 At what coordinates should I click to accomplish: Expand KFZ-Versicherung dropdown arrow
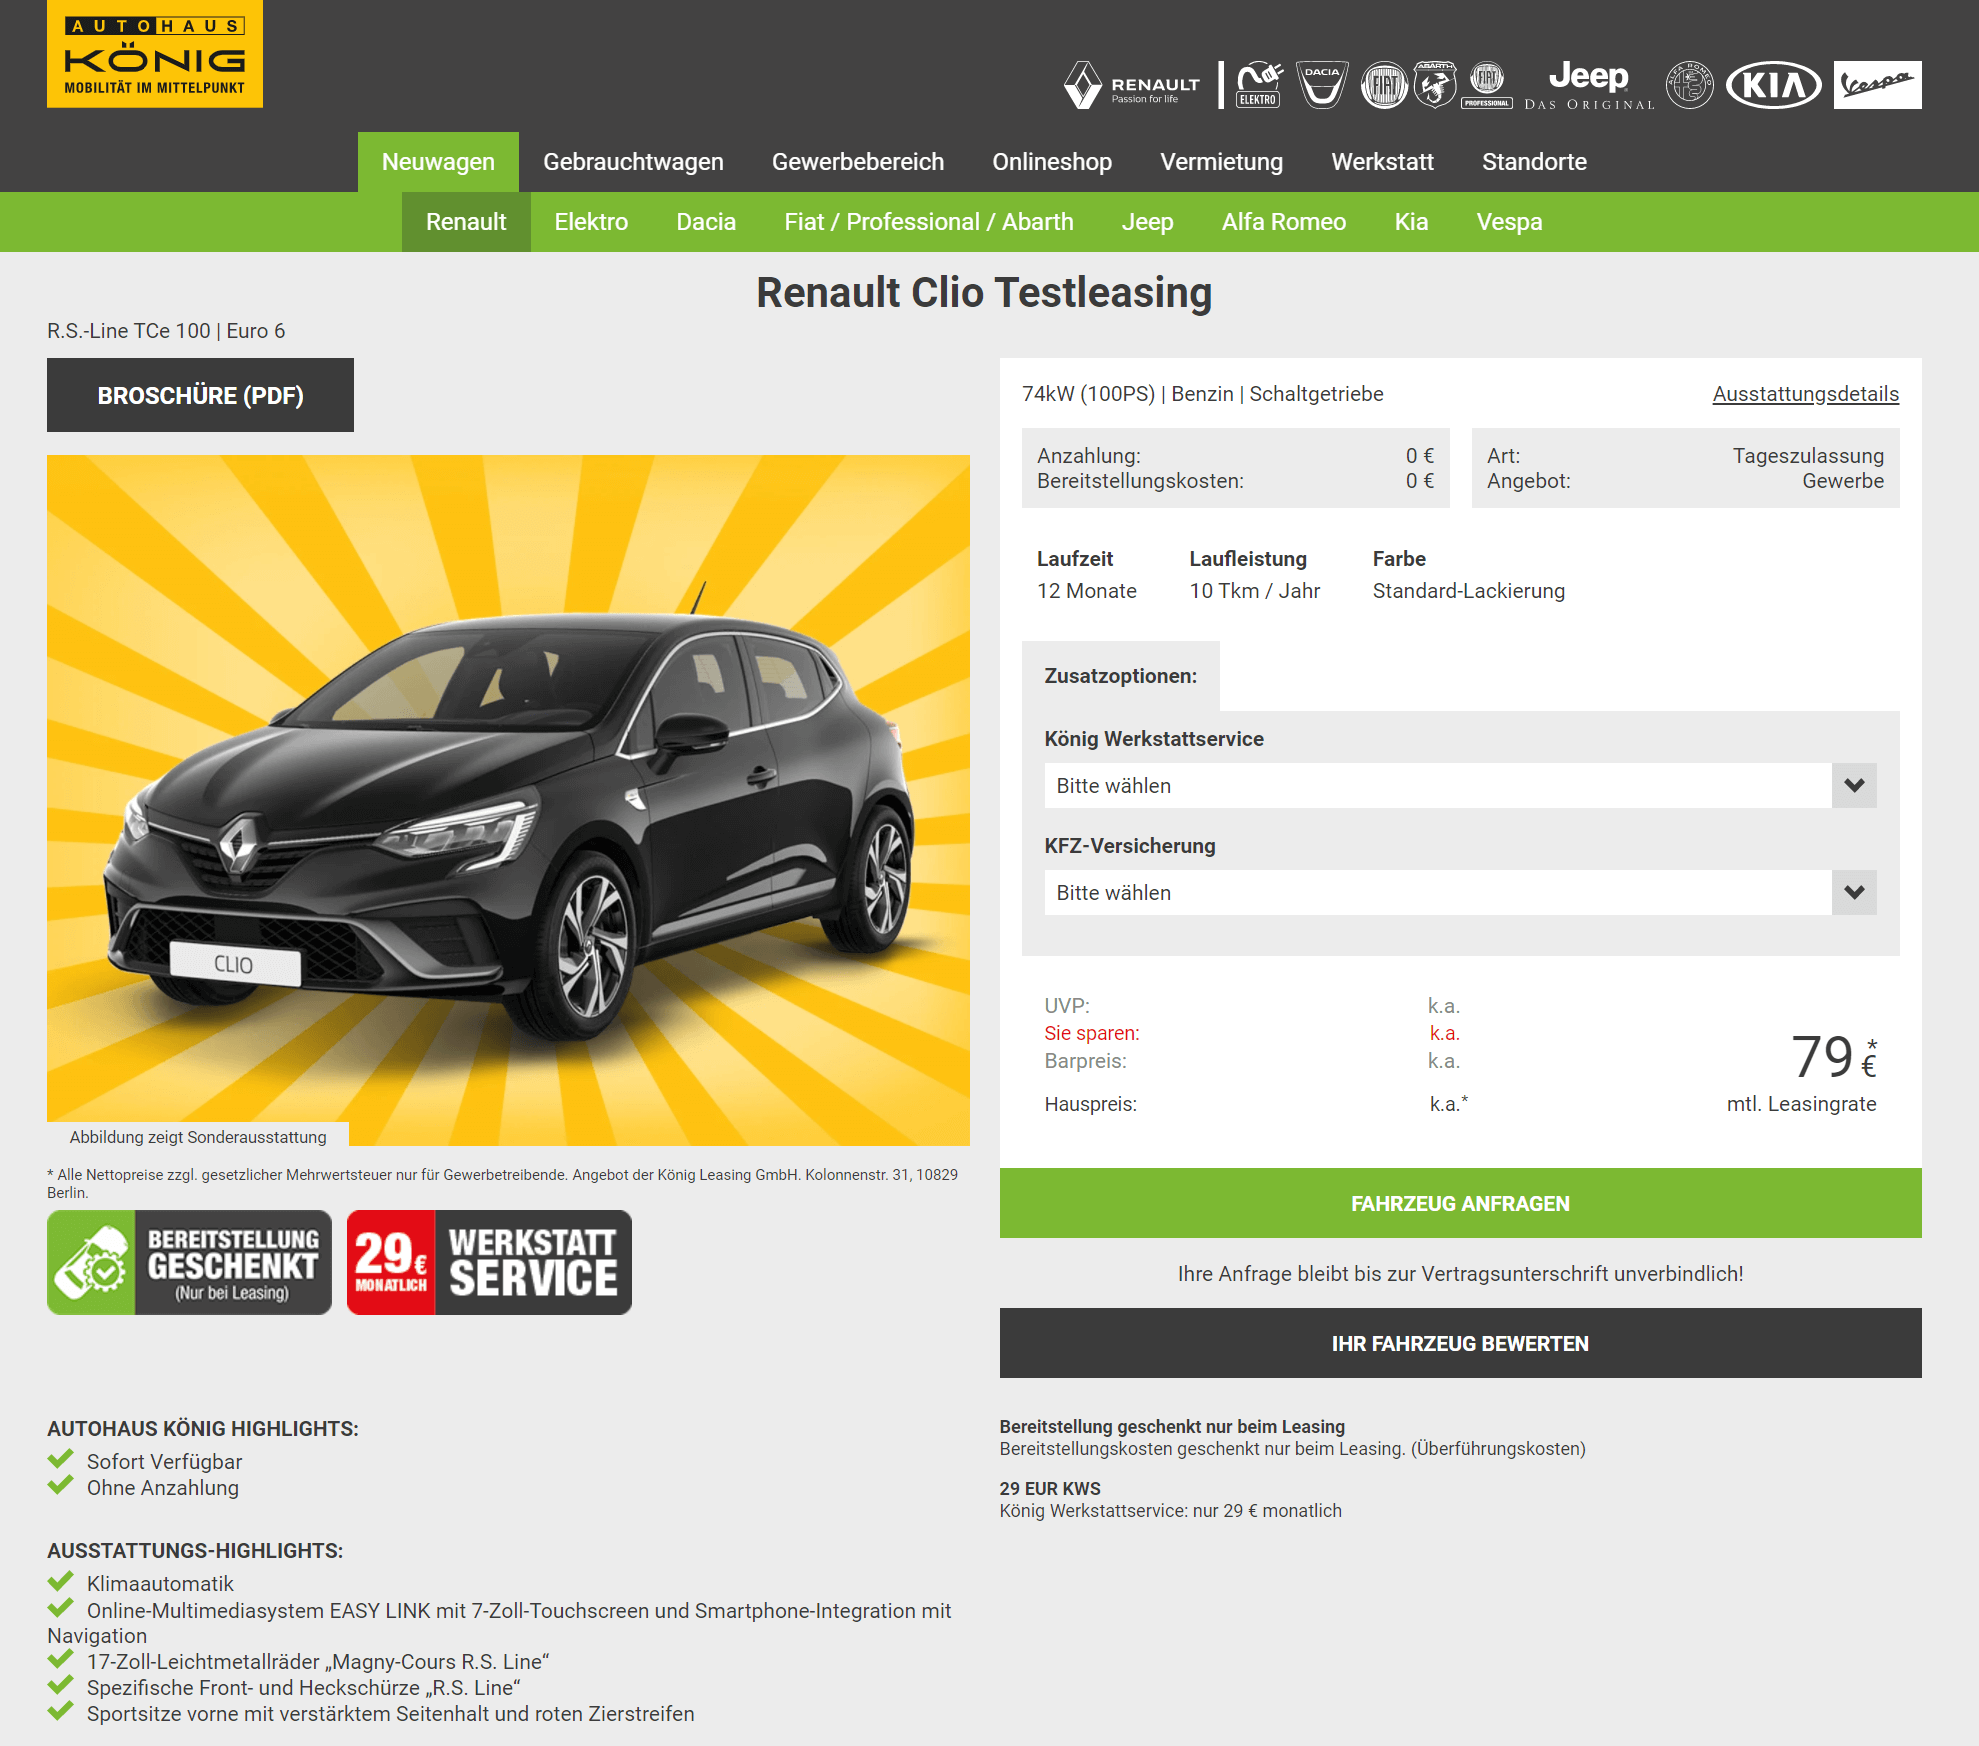point(1854,893)
